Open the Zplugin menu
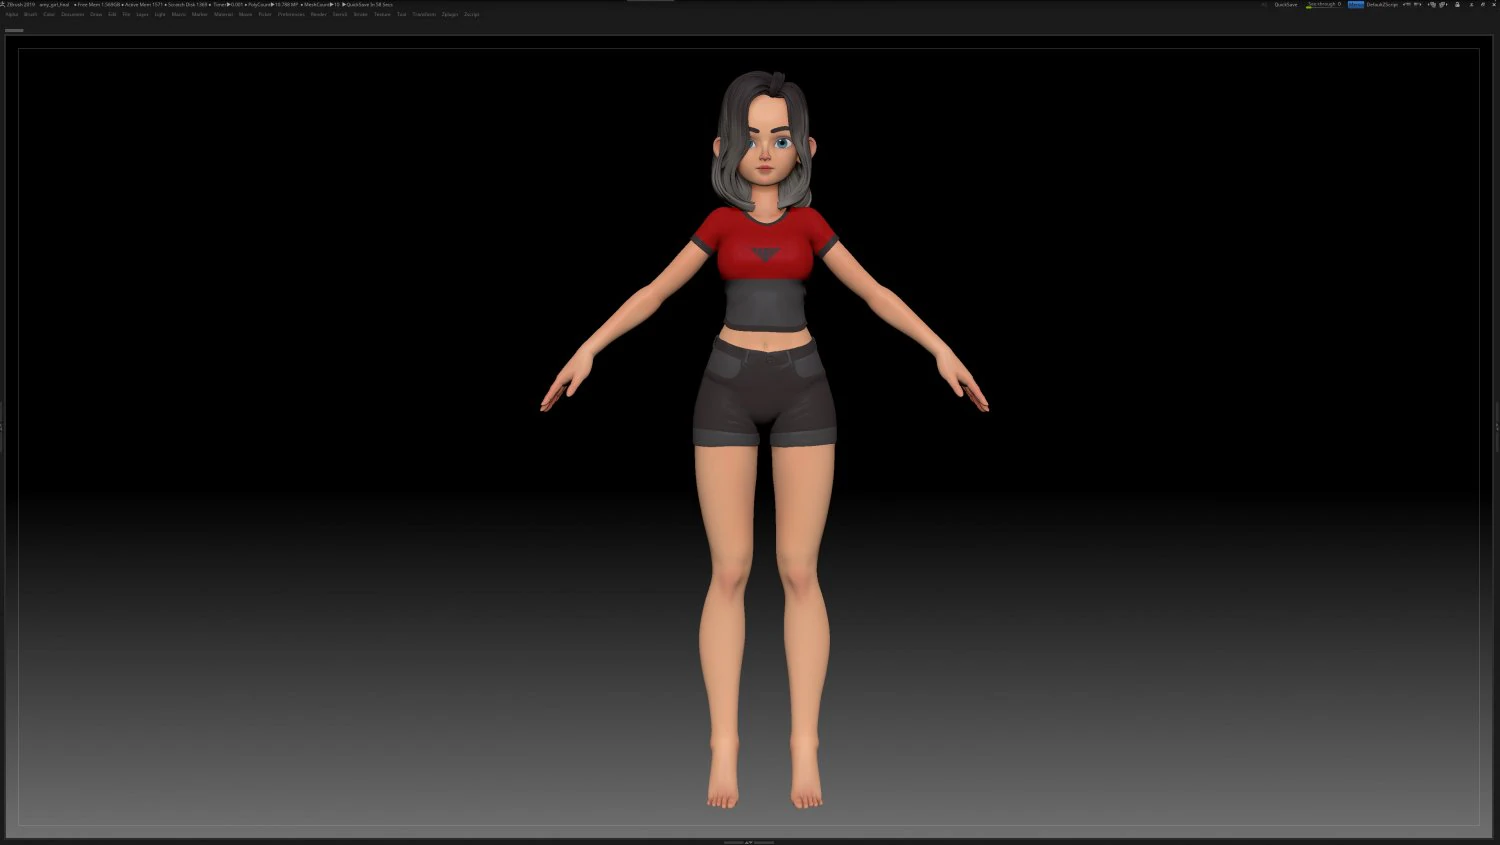The width and height of the screenshot is (1500, 845). click(450, 14)
